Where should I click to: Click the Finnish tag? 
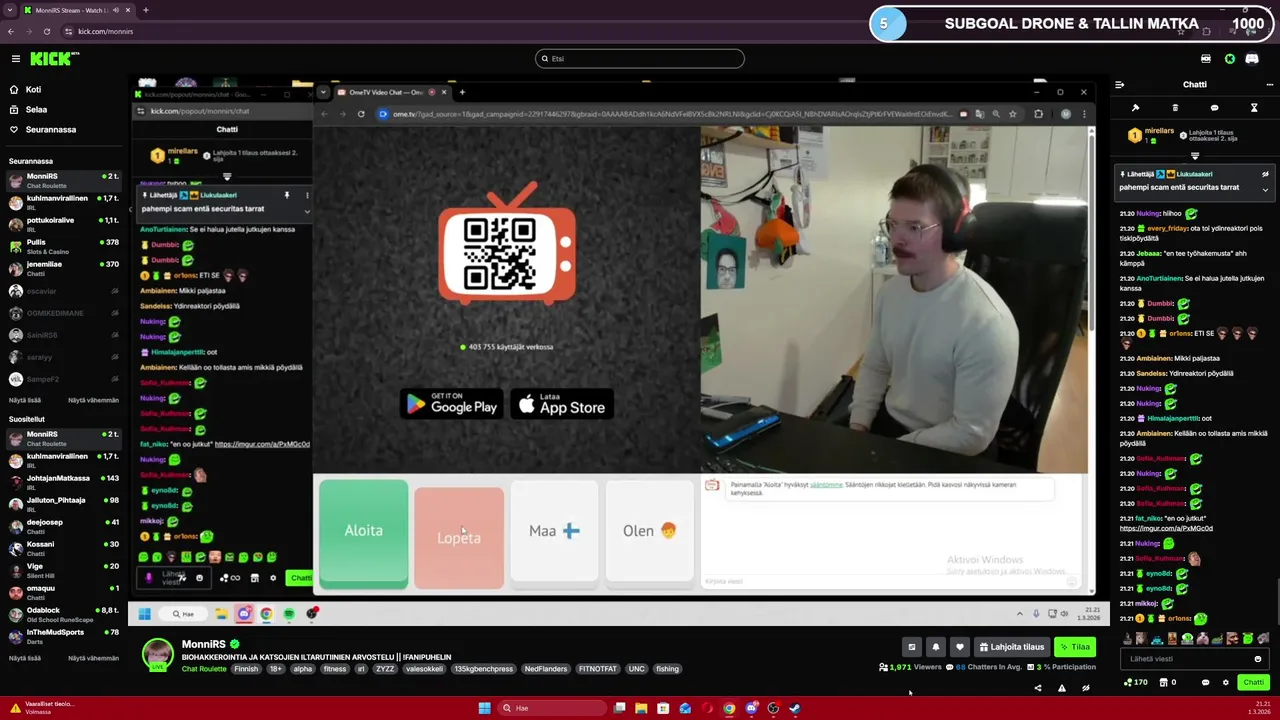(x=246, y=669)
